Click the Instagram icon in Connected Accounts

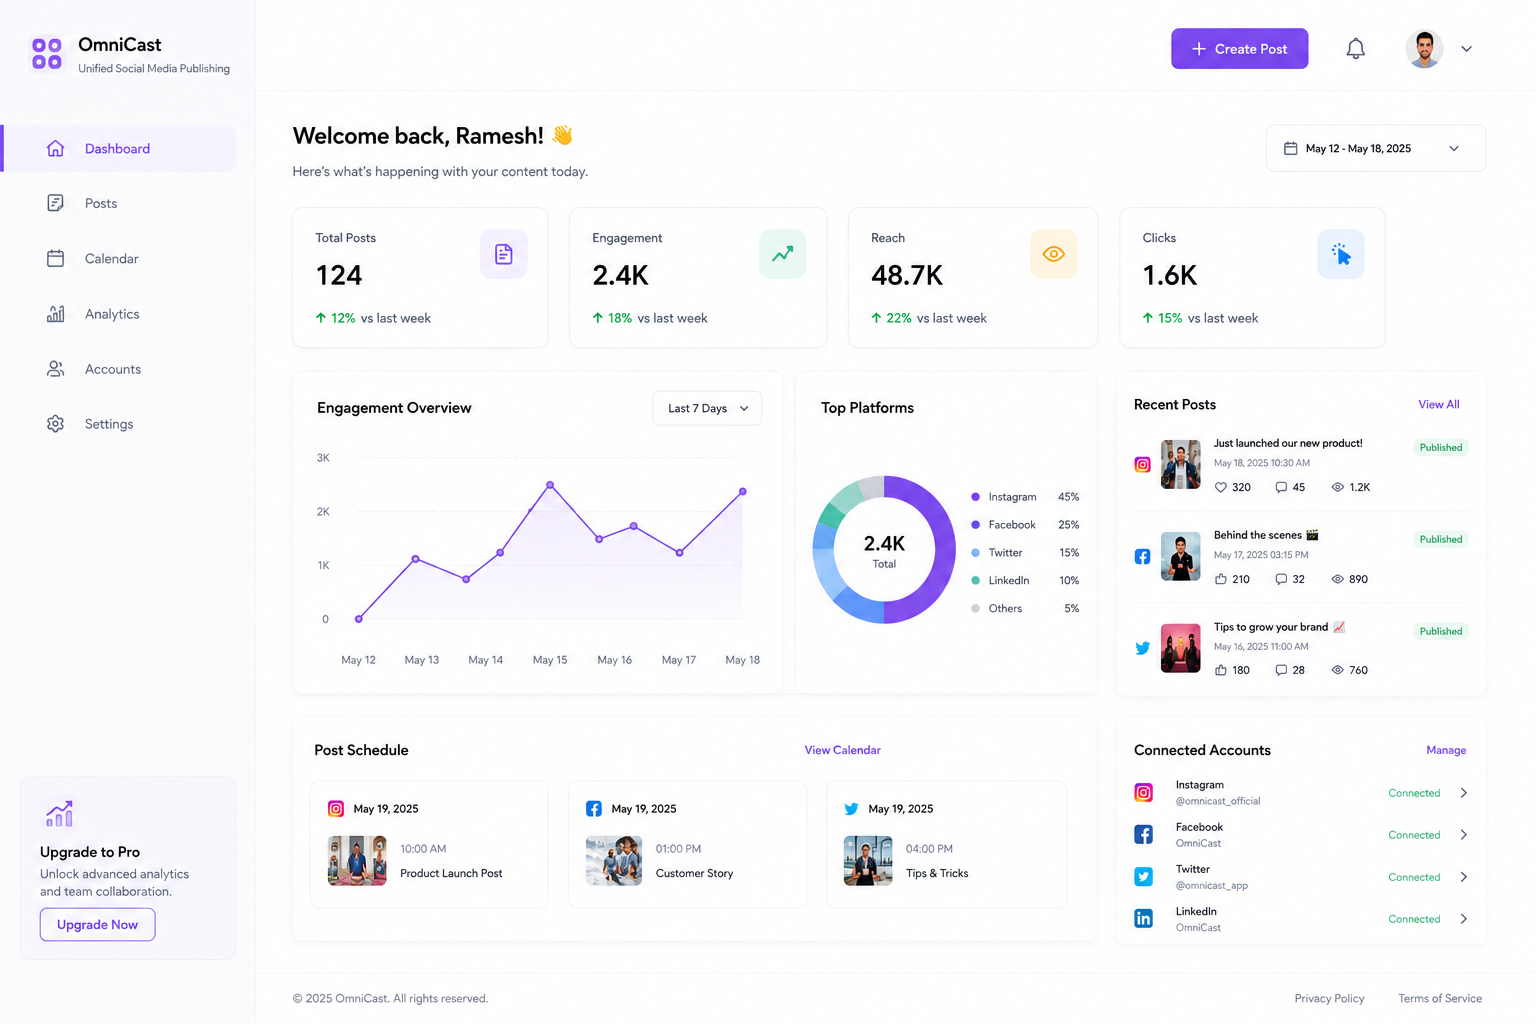click(1143, 793)
